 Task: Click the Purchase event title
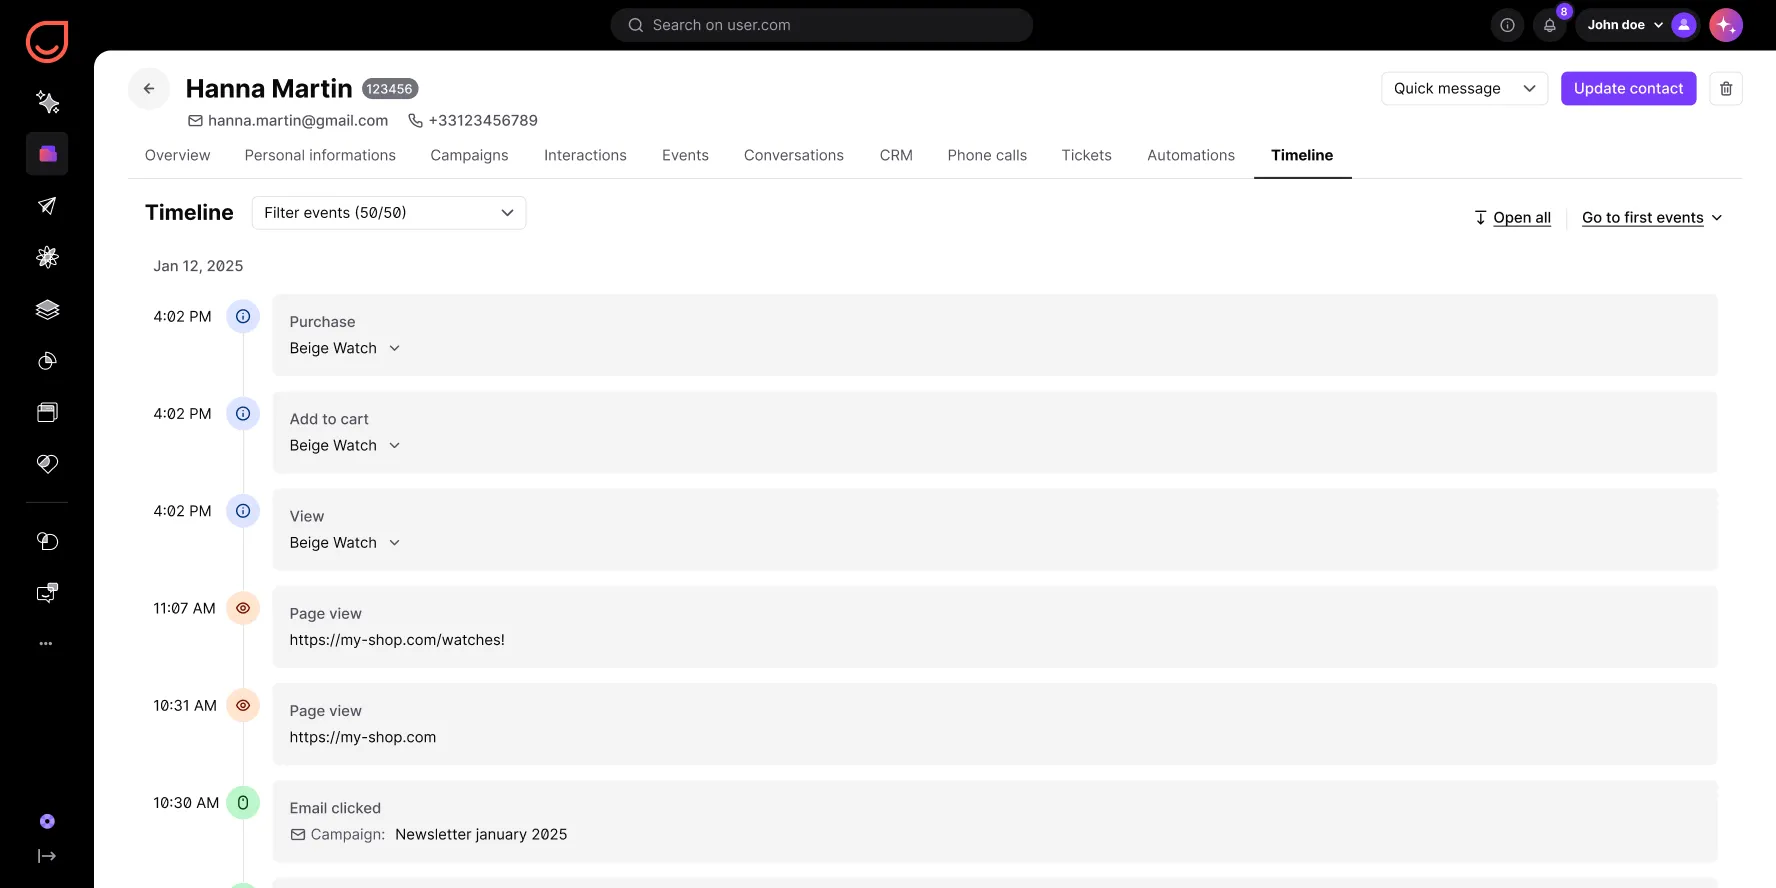pyautogui.click(x=322, y=322)
